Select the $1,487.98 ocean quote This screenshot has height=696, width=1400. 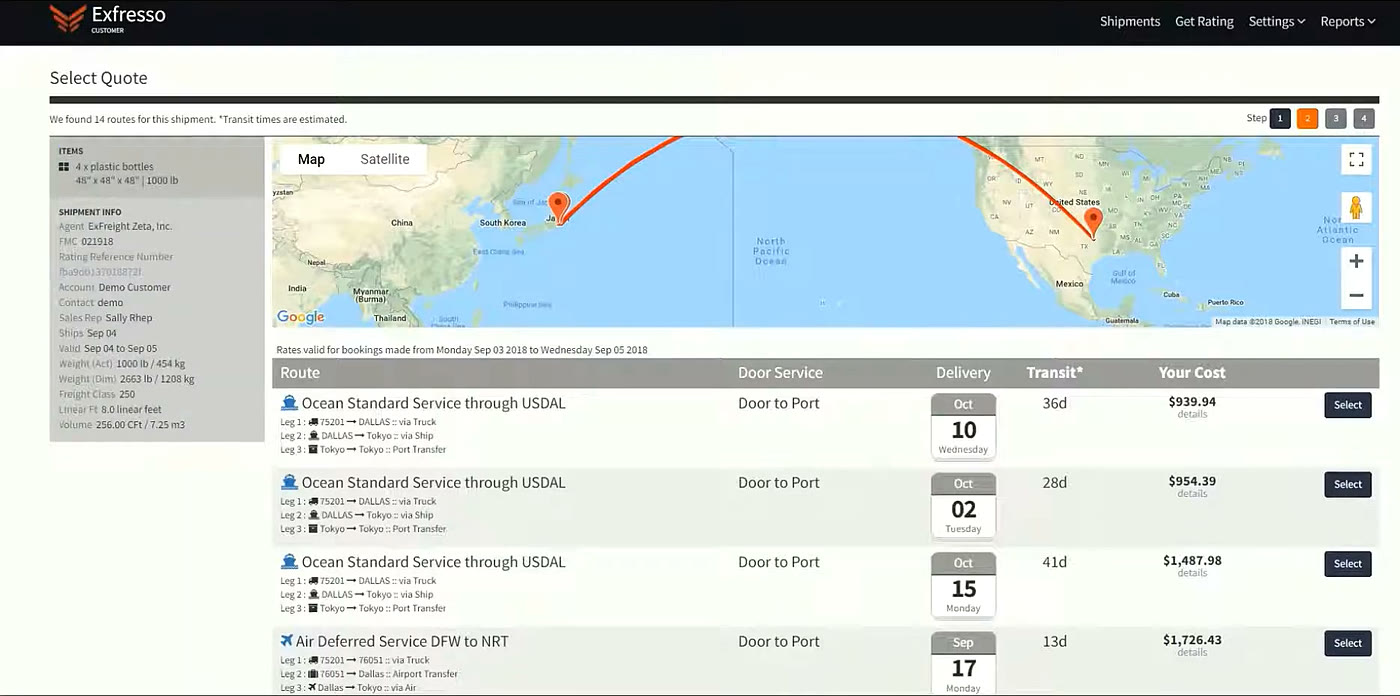click(x=1348, y=564)
